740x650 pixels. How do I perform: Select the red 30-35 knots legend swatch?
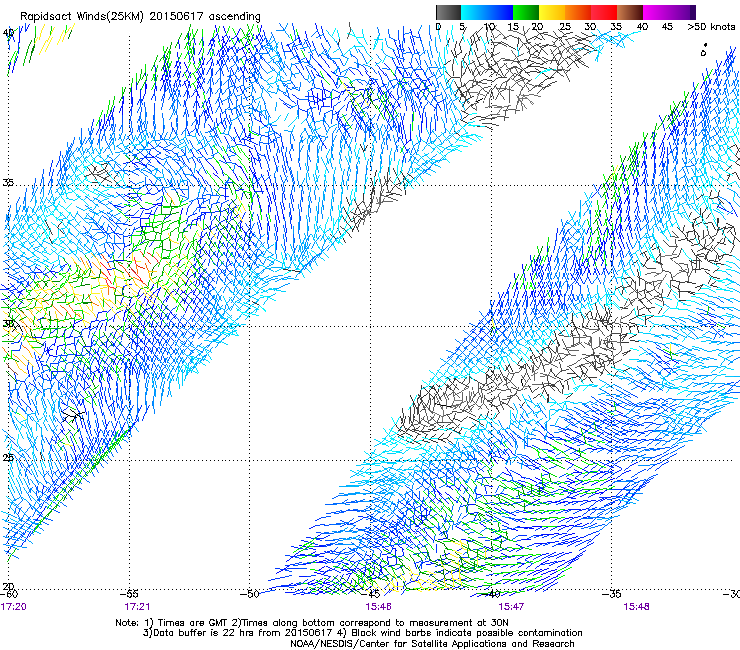pos(604,12)
